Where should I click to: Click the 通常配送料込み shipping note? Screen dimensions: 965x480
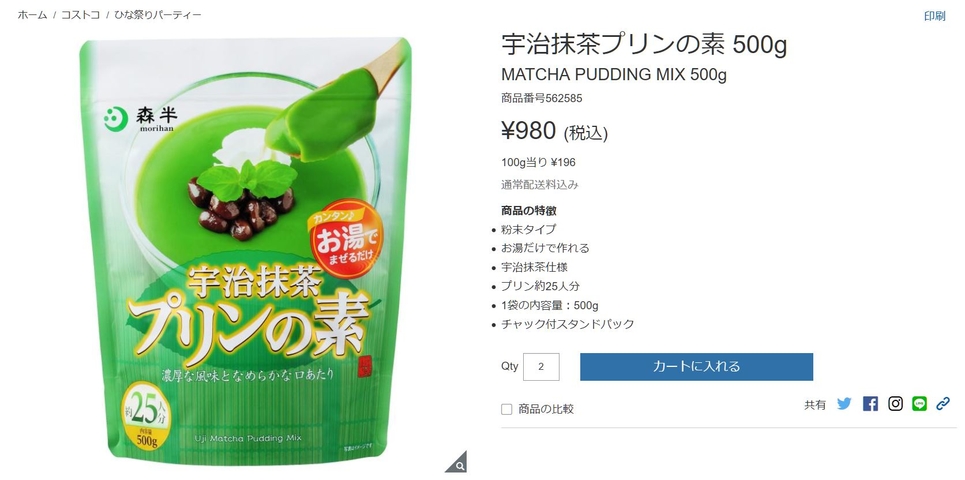pyautogui.click(x=539, y=185)
